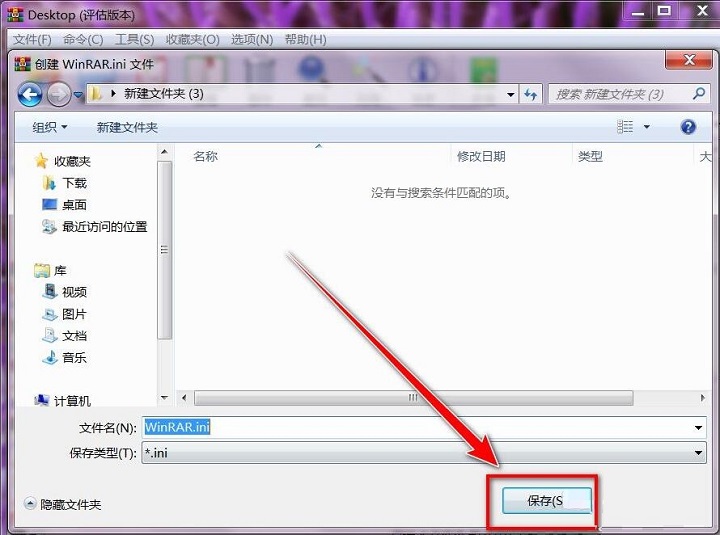The height and width of the screenshot is (535, 720).
Task: Open 命令(C) menu in WinRAR window
Action: tap(83, 39)
